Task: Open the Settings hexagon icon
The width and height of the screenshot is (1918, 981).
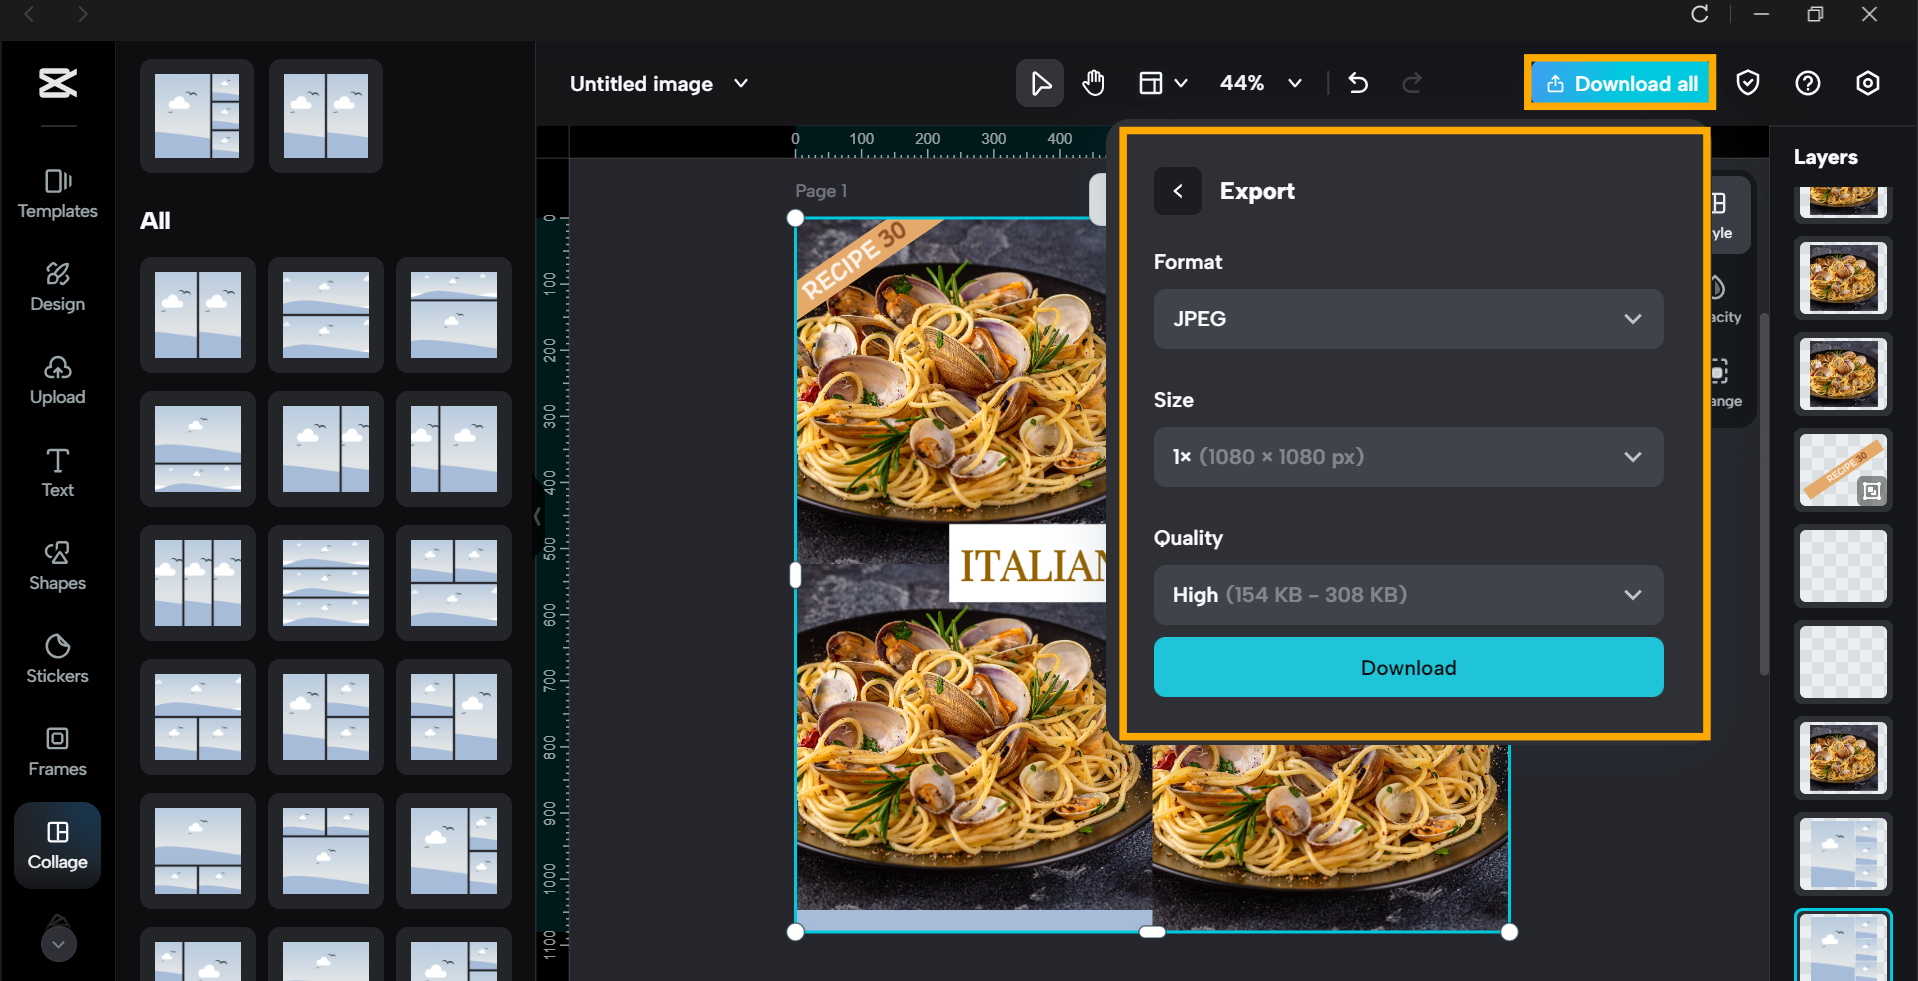Action: tap(1868, 83)
